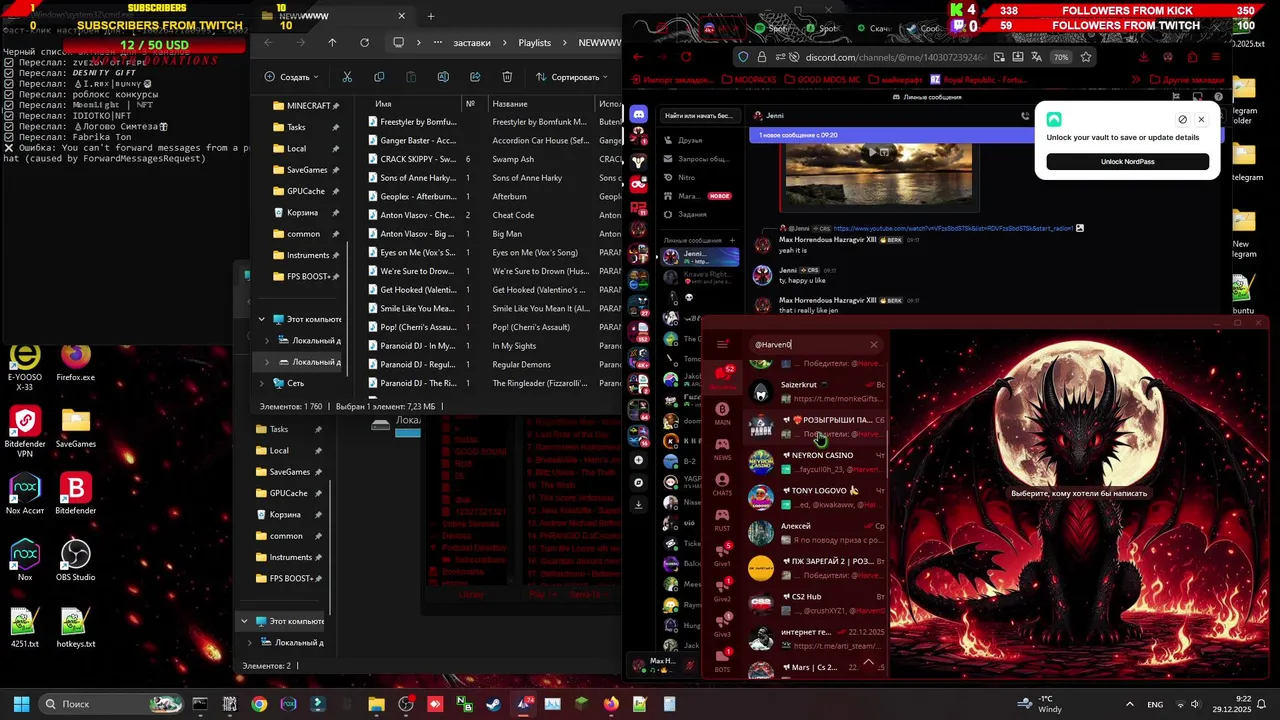1280x720 pixels.
Task: Dismiss the NordPass popup with X
Action: pyautogui.click(x=1201, y=119)
